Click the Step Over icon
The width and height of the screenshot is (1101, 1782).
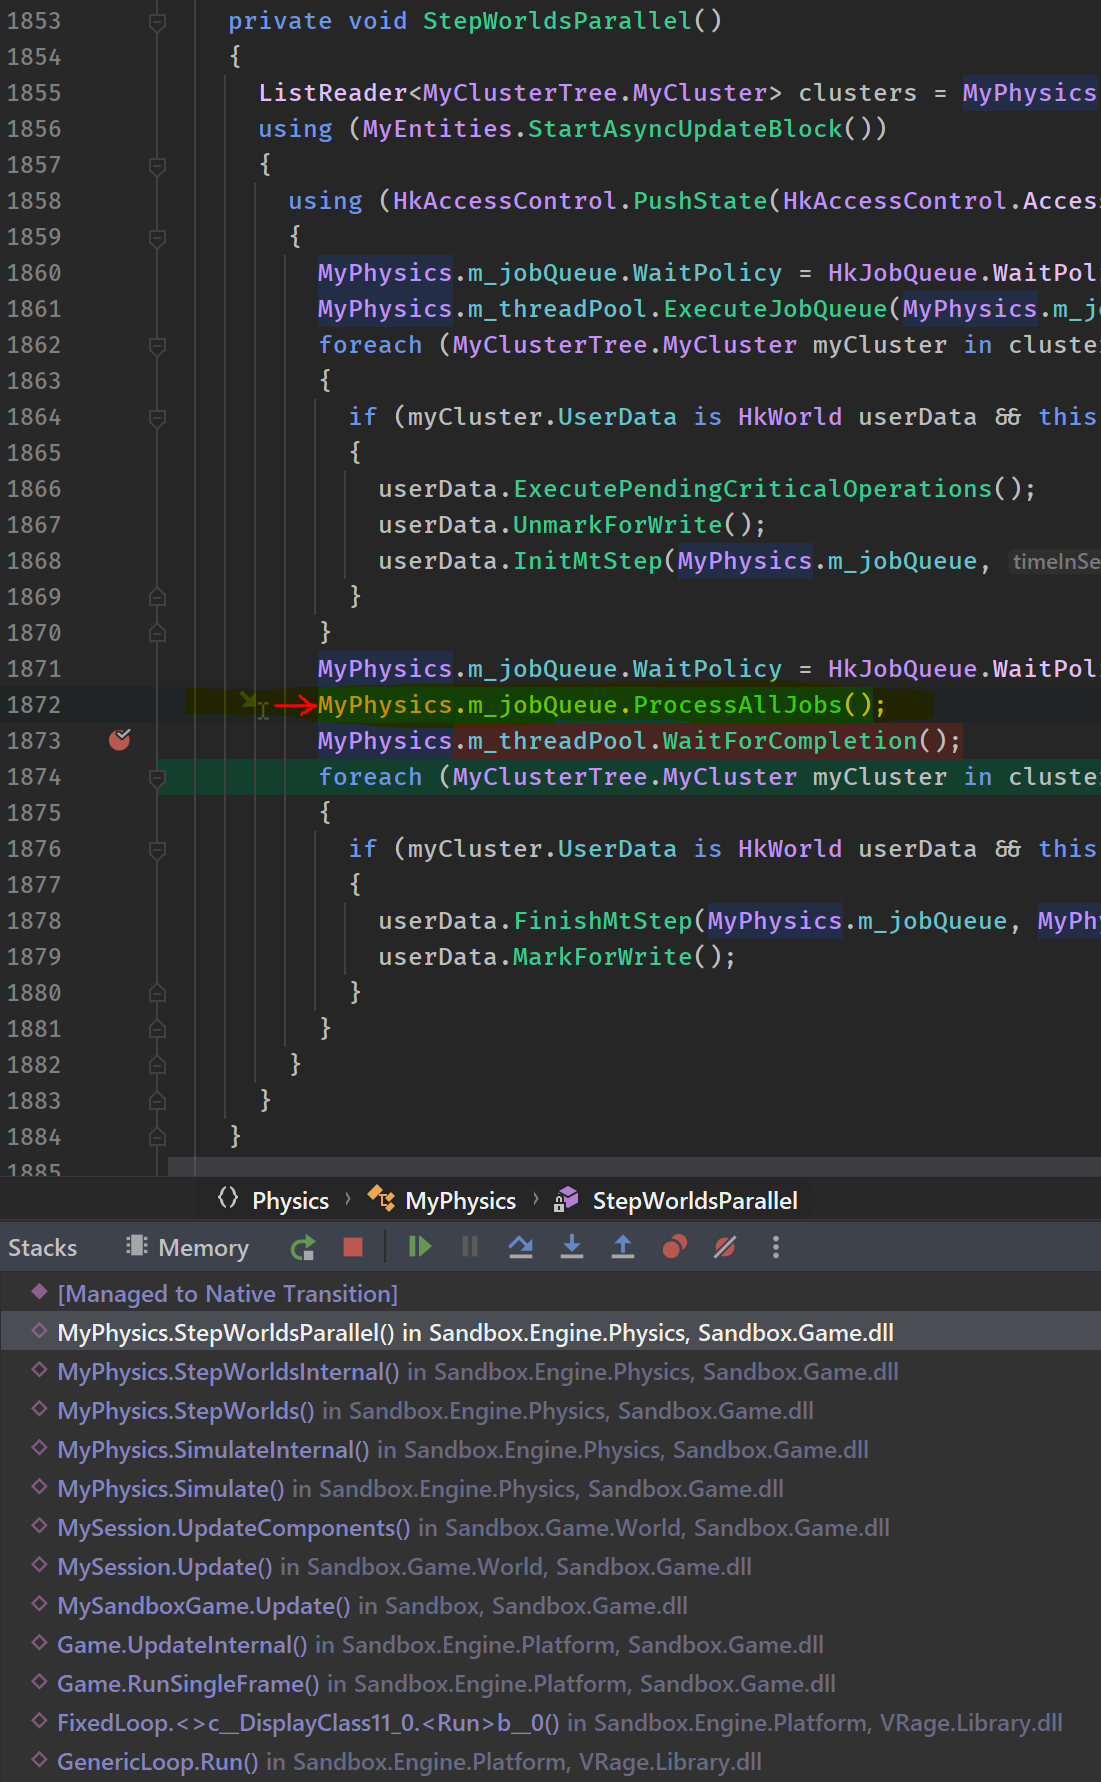(520, 1247)
